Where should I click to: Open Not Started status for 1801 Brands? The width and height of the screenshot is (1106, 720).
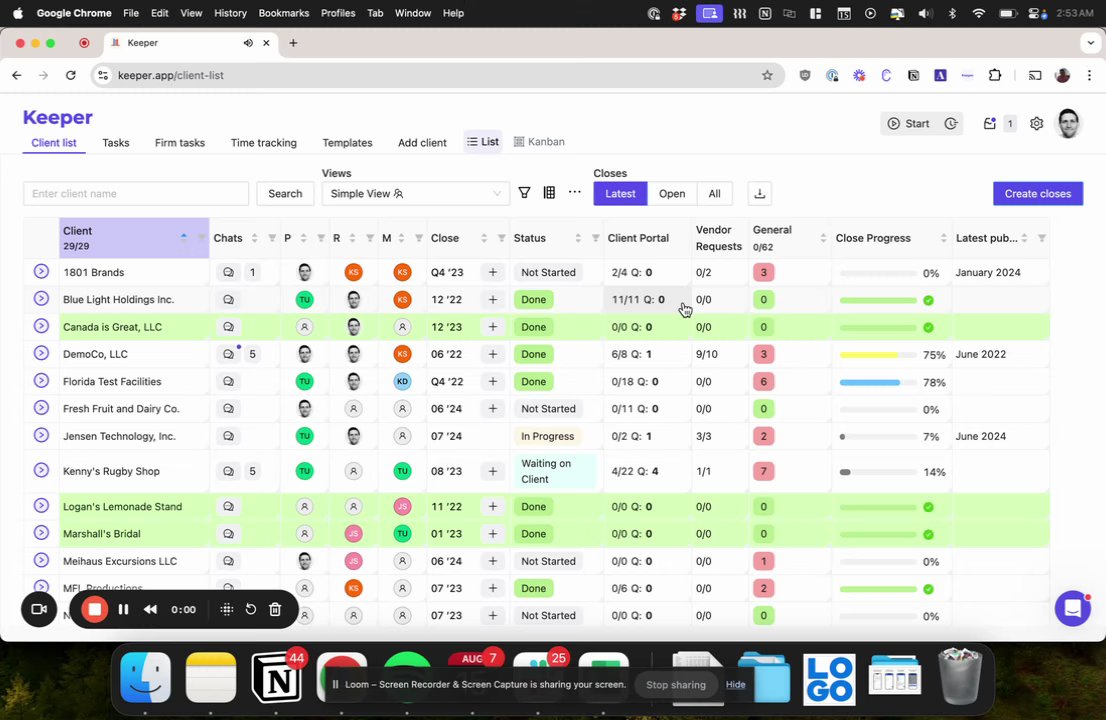tap(548, 272)
